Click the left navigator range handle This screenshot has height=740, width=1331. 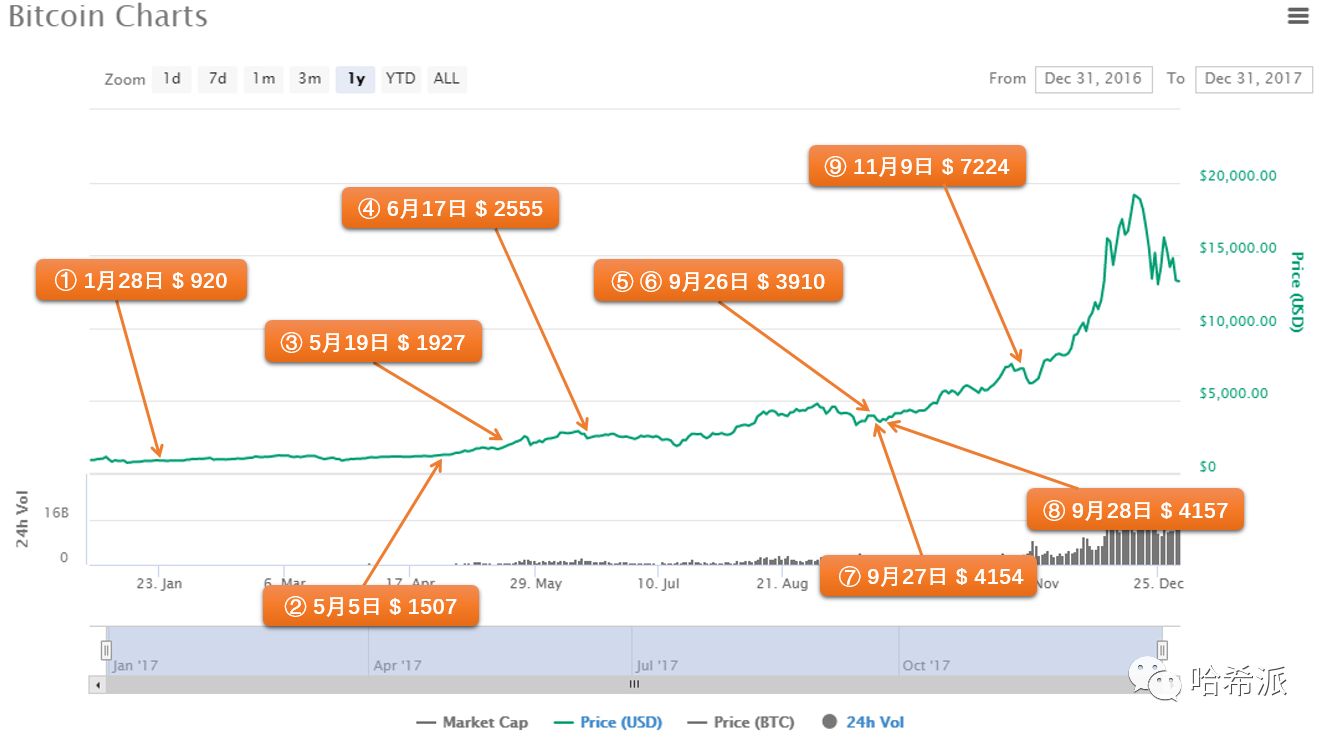click(106, 651)
